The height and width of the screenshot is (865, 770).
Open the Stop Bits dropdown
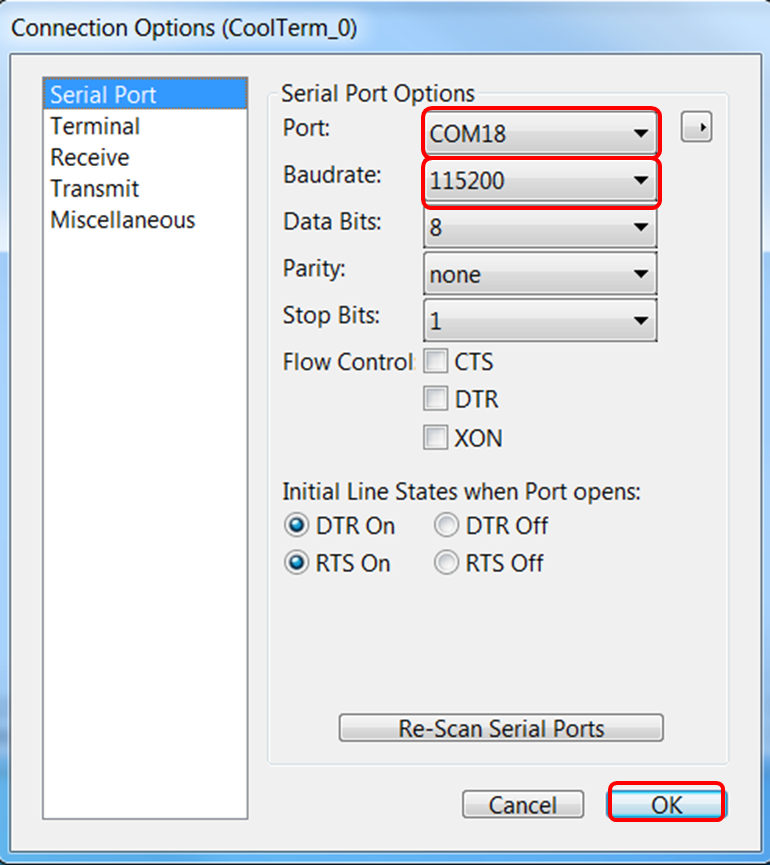(540, 322)
